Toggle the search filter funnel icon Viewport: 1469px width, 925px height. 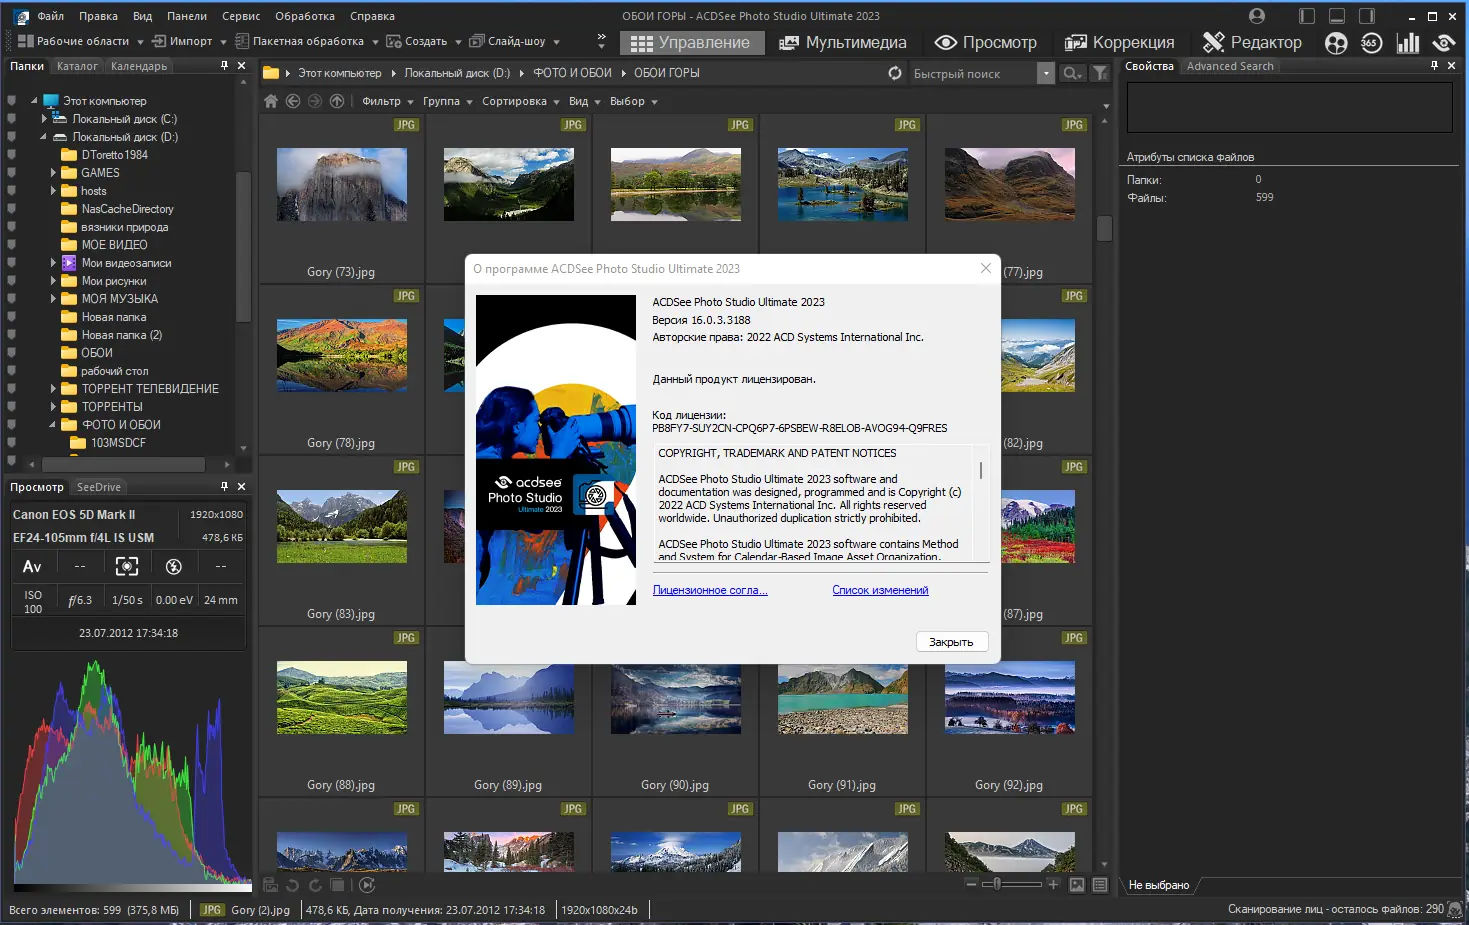point(1100,73)
